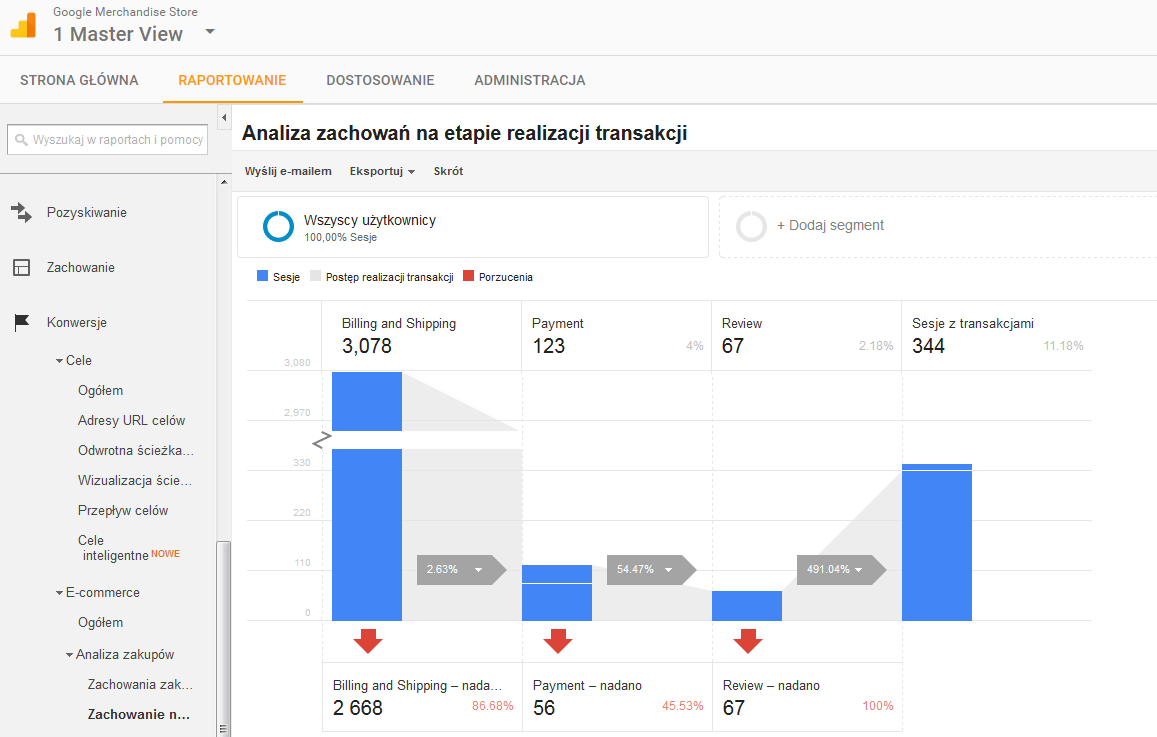Image resolution: width=1157 pixels, height=737 pixels.
Task: Open Adresy URL celów report
Action: (x=131, y=421)
